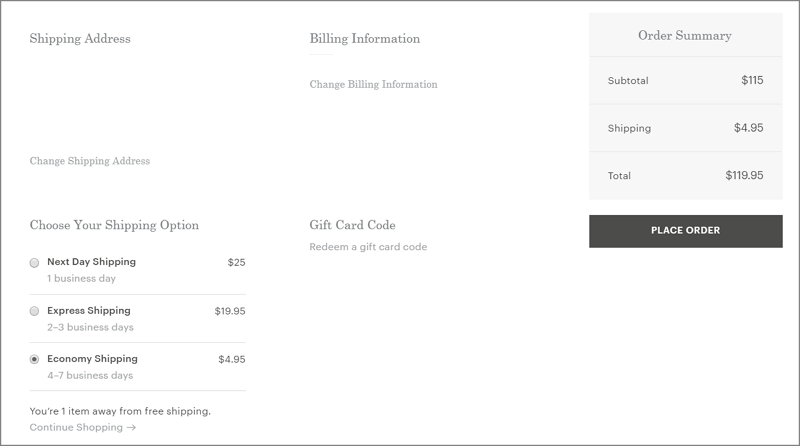Click the Next Day Shipping label

[x=91, y=262]
